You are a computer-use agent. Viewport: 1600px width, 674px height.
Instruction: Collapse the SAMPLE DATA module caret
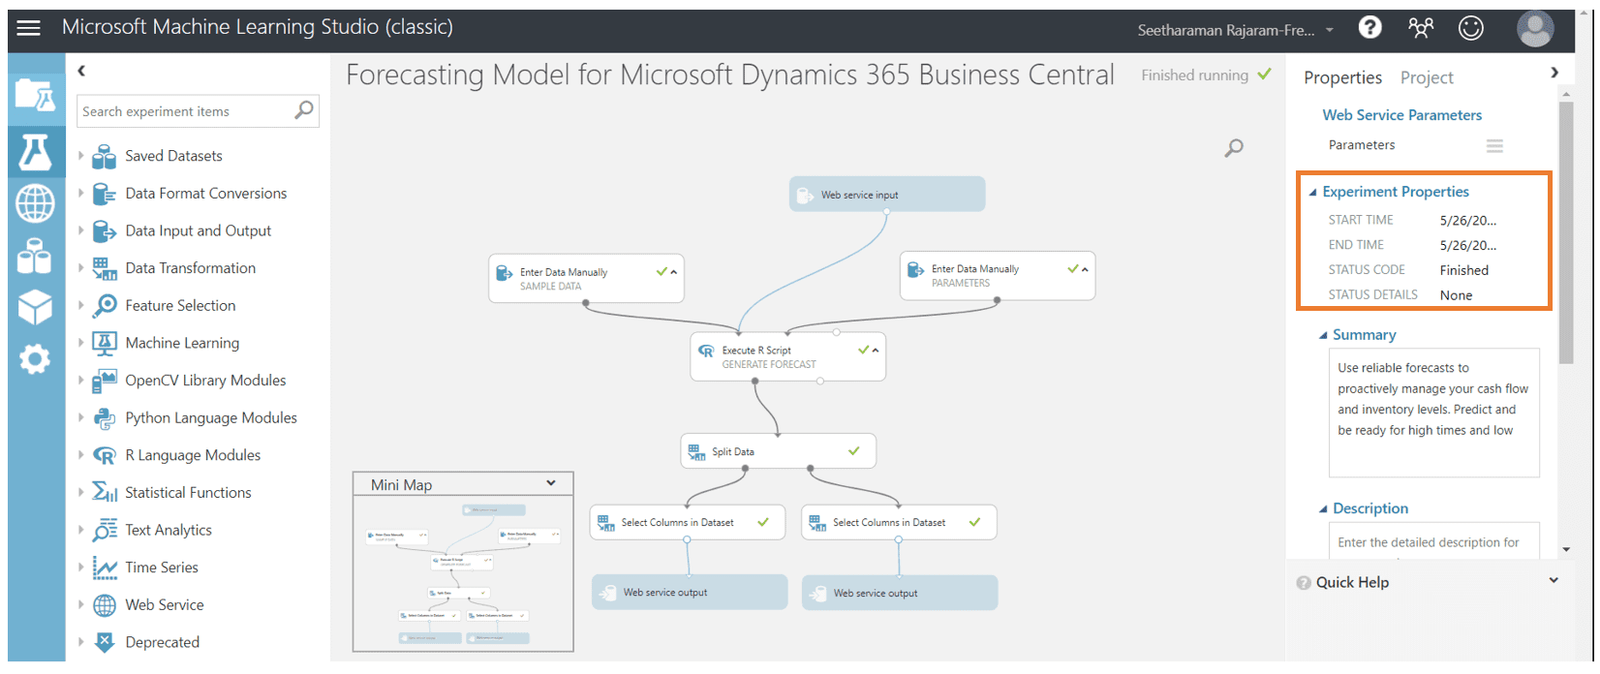pyautogui.click(x=674, y=272)
